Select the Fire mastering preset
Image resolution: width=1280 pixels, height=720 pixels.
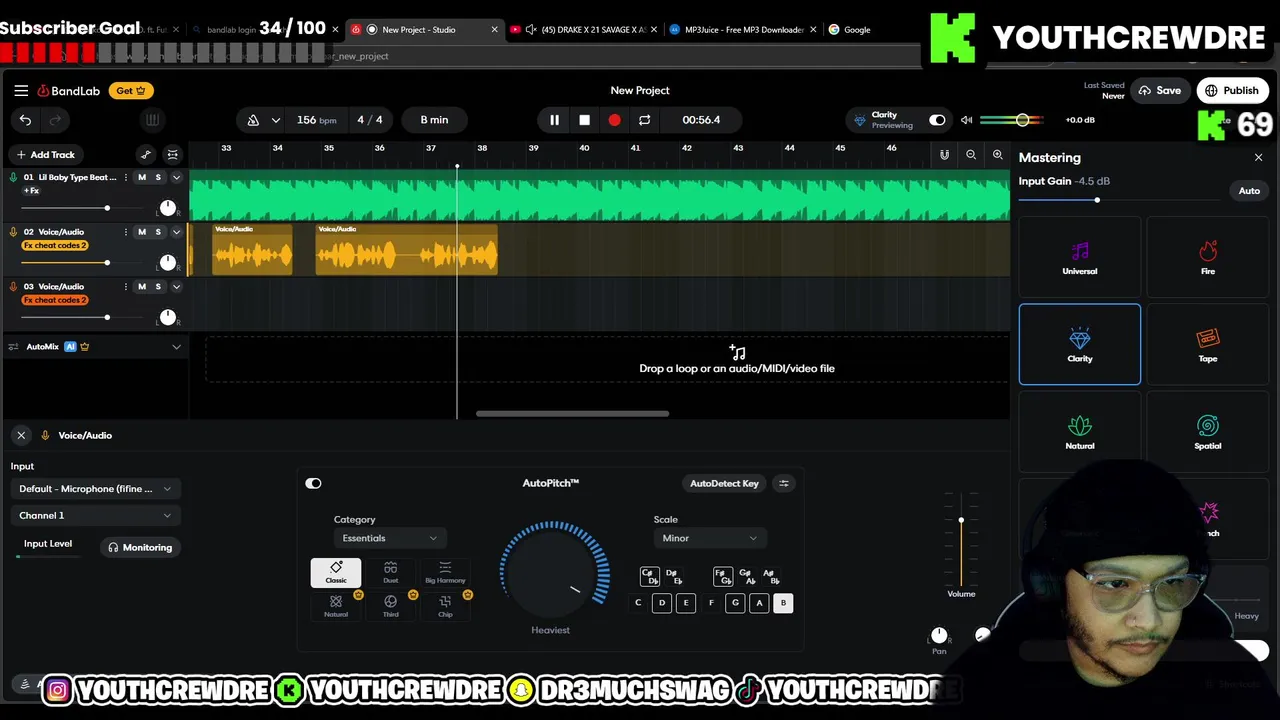(x=1208, y=257)
